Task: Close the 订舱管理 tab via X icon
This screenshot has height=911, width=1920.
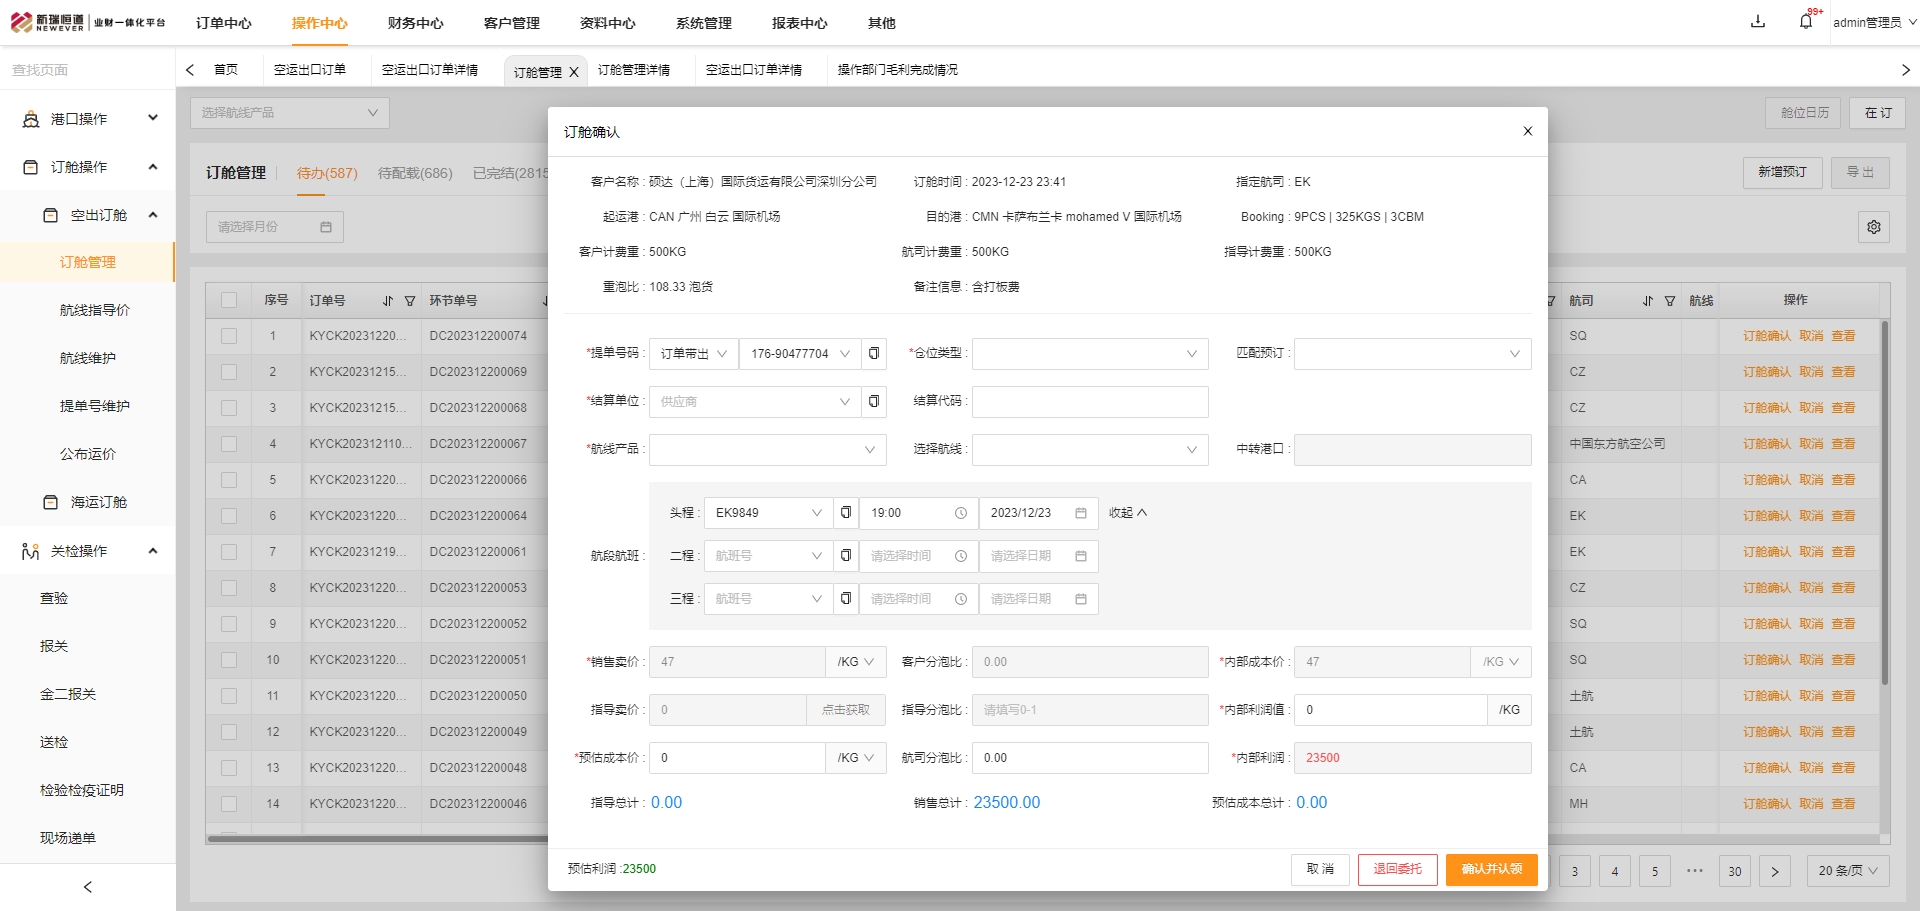Action: pyautogui.click(x=574, y=72)
